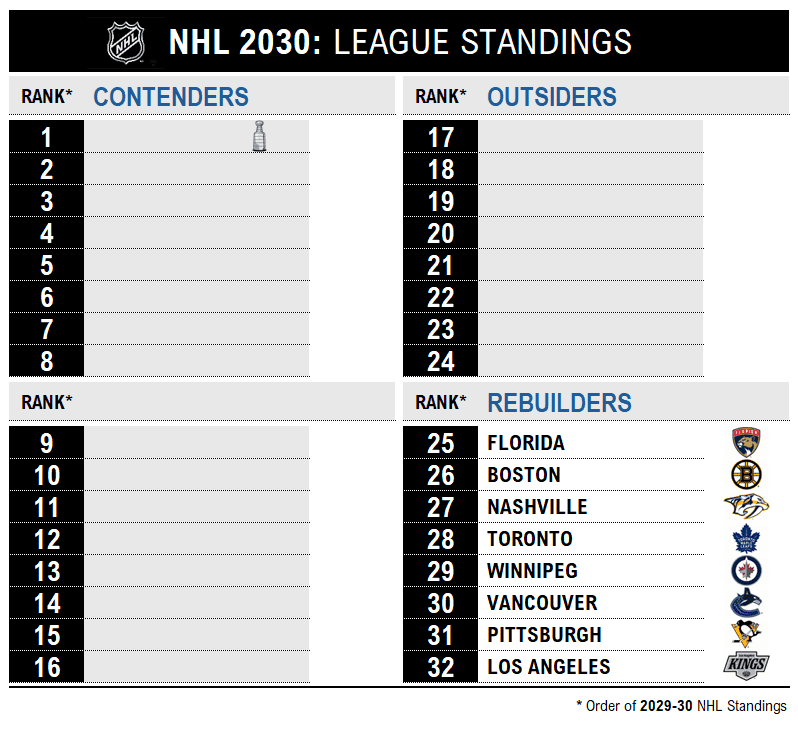Click the Winnipeg Jets logo

747,571
